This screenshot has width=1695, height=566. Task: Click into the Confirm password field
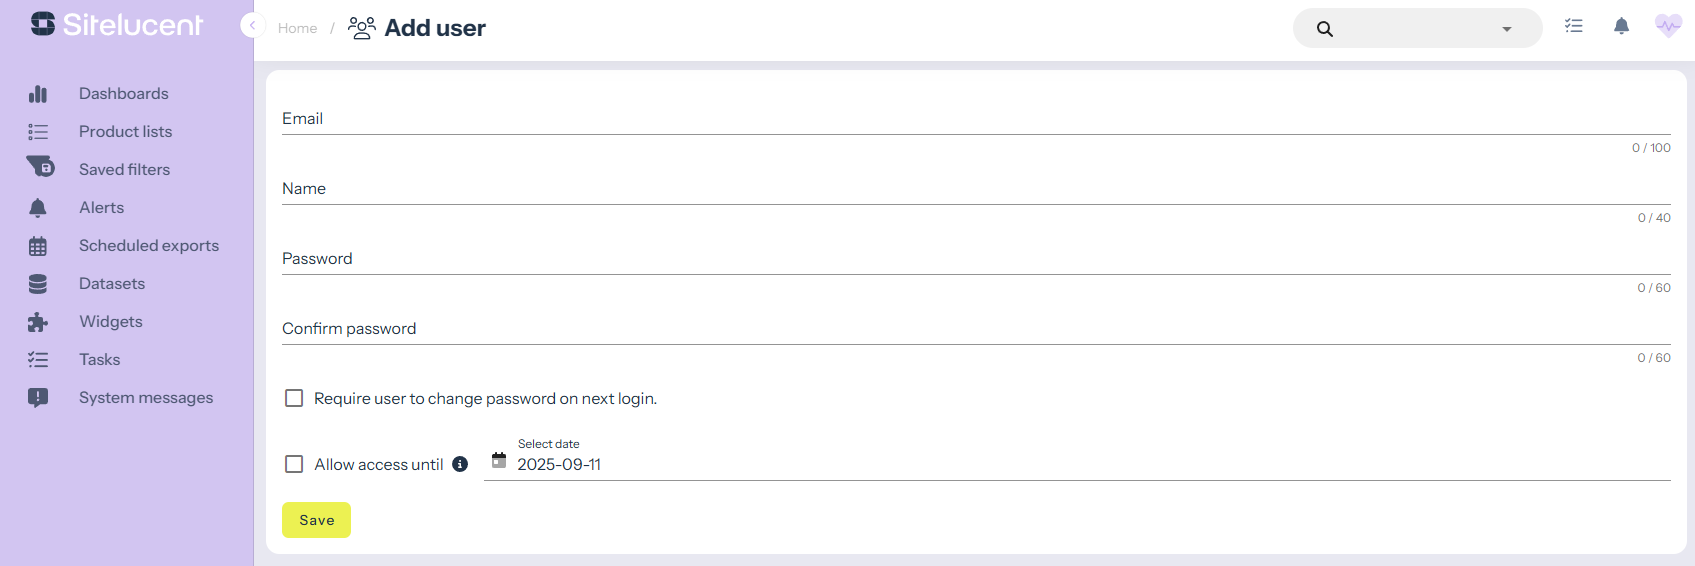976,329
